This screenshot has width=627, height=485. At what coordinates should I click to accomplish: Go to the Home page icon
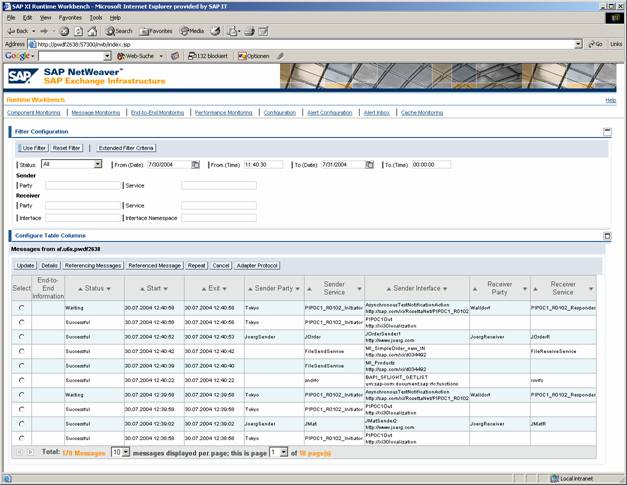pyautogui.click(x=92, y=31)
